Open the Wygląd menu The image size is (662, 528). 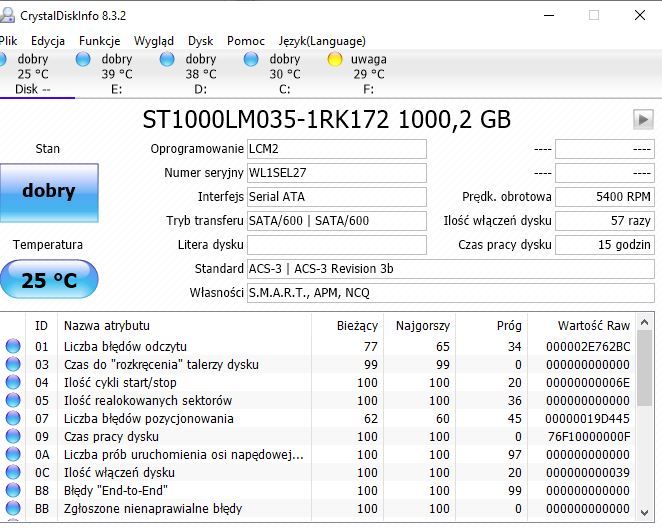[154, 41]
